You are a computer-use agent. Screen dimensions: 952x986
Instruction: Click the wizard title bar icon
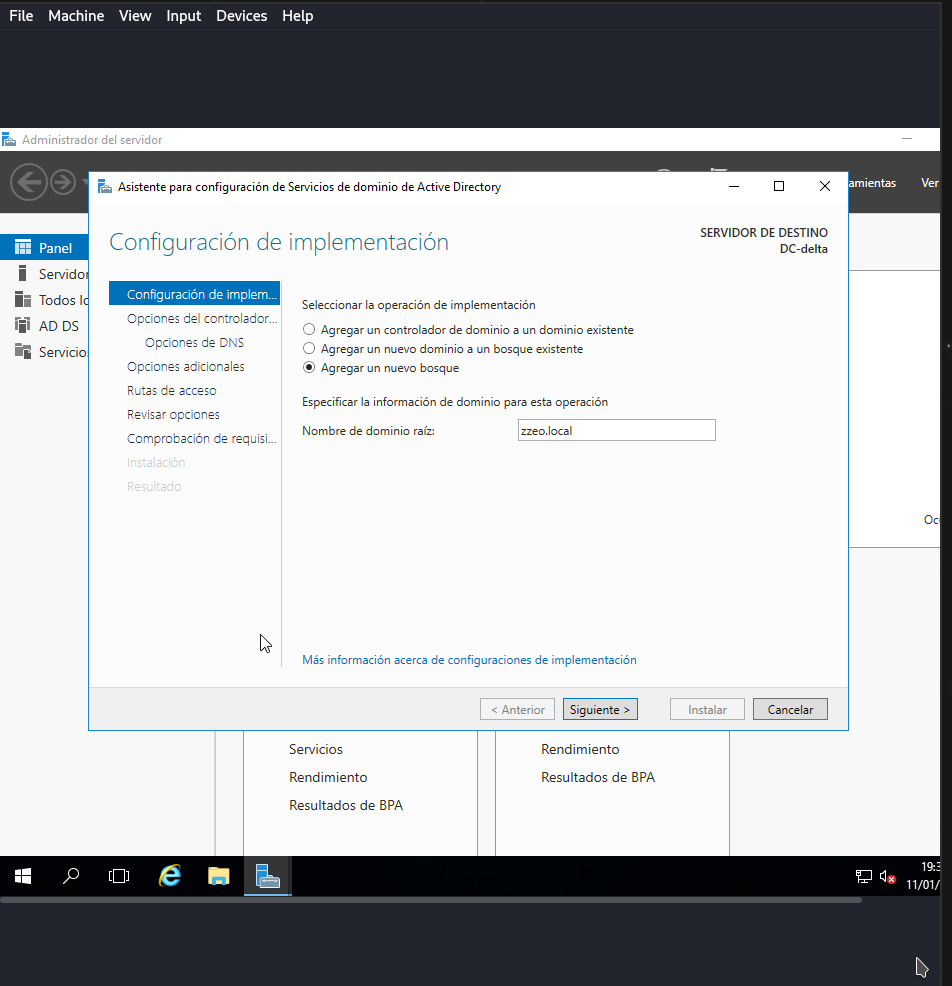click(x=105, y=187)
